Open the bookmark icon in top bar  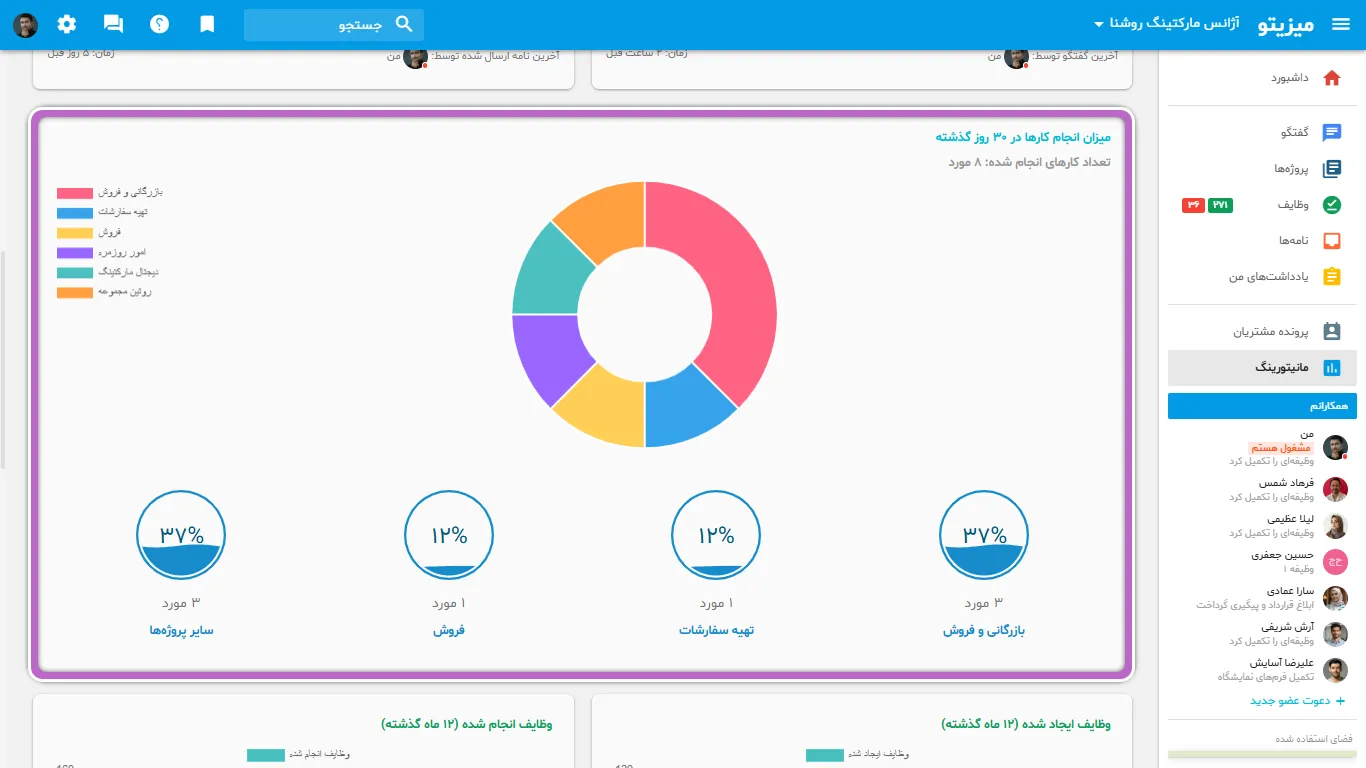coord(207,24)
